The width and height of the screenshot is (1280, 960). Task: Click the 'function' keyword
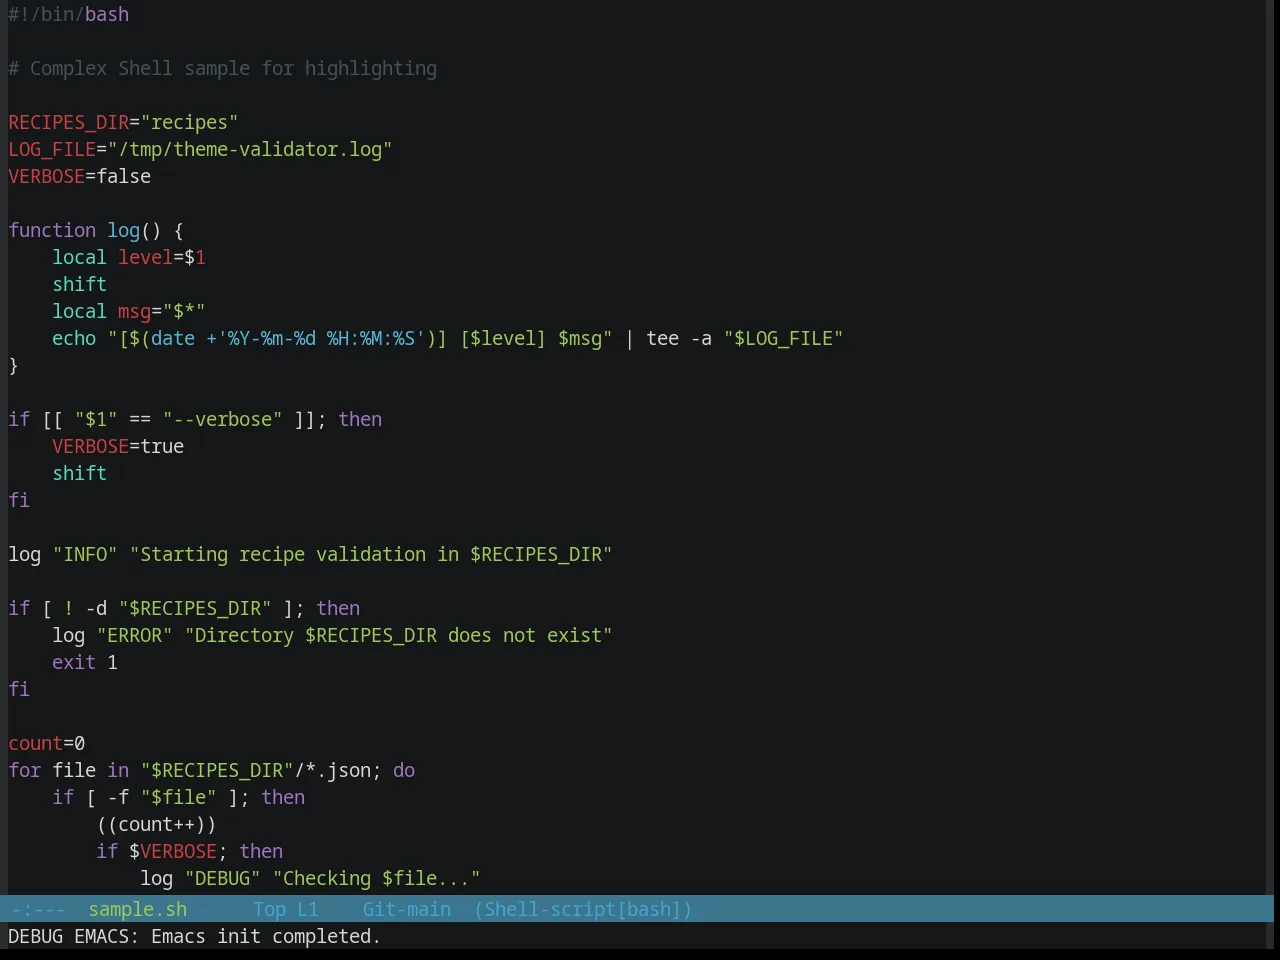click(x=52, y=230)
